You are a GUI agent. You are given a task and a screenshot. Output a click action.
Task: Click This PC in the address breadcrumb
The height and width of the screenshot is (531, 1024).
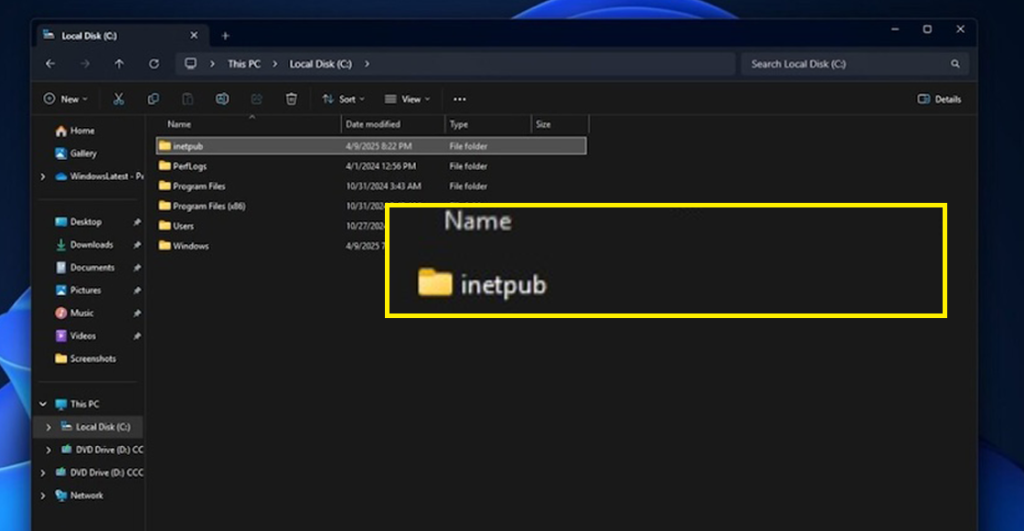coord(243,64)
